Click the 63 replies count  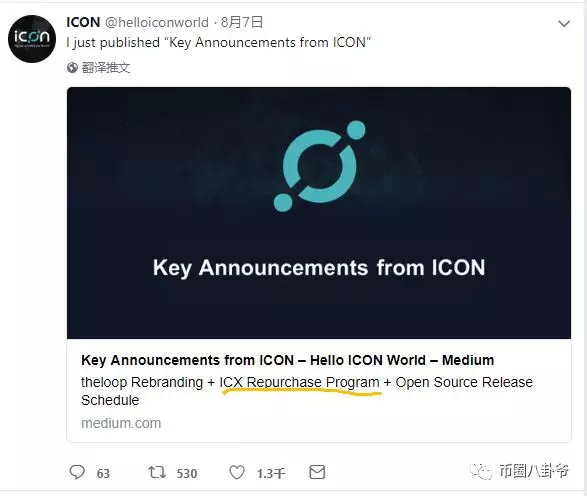pos(103,474)
